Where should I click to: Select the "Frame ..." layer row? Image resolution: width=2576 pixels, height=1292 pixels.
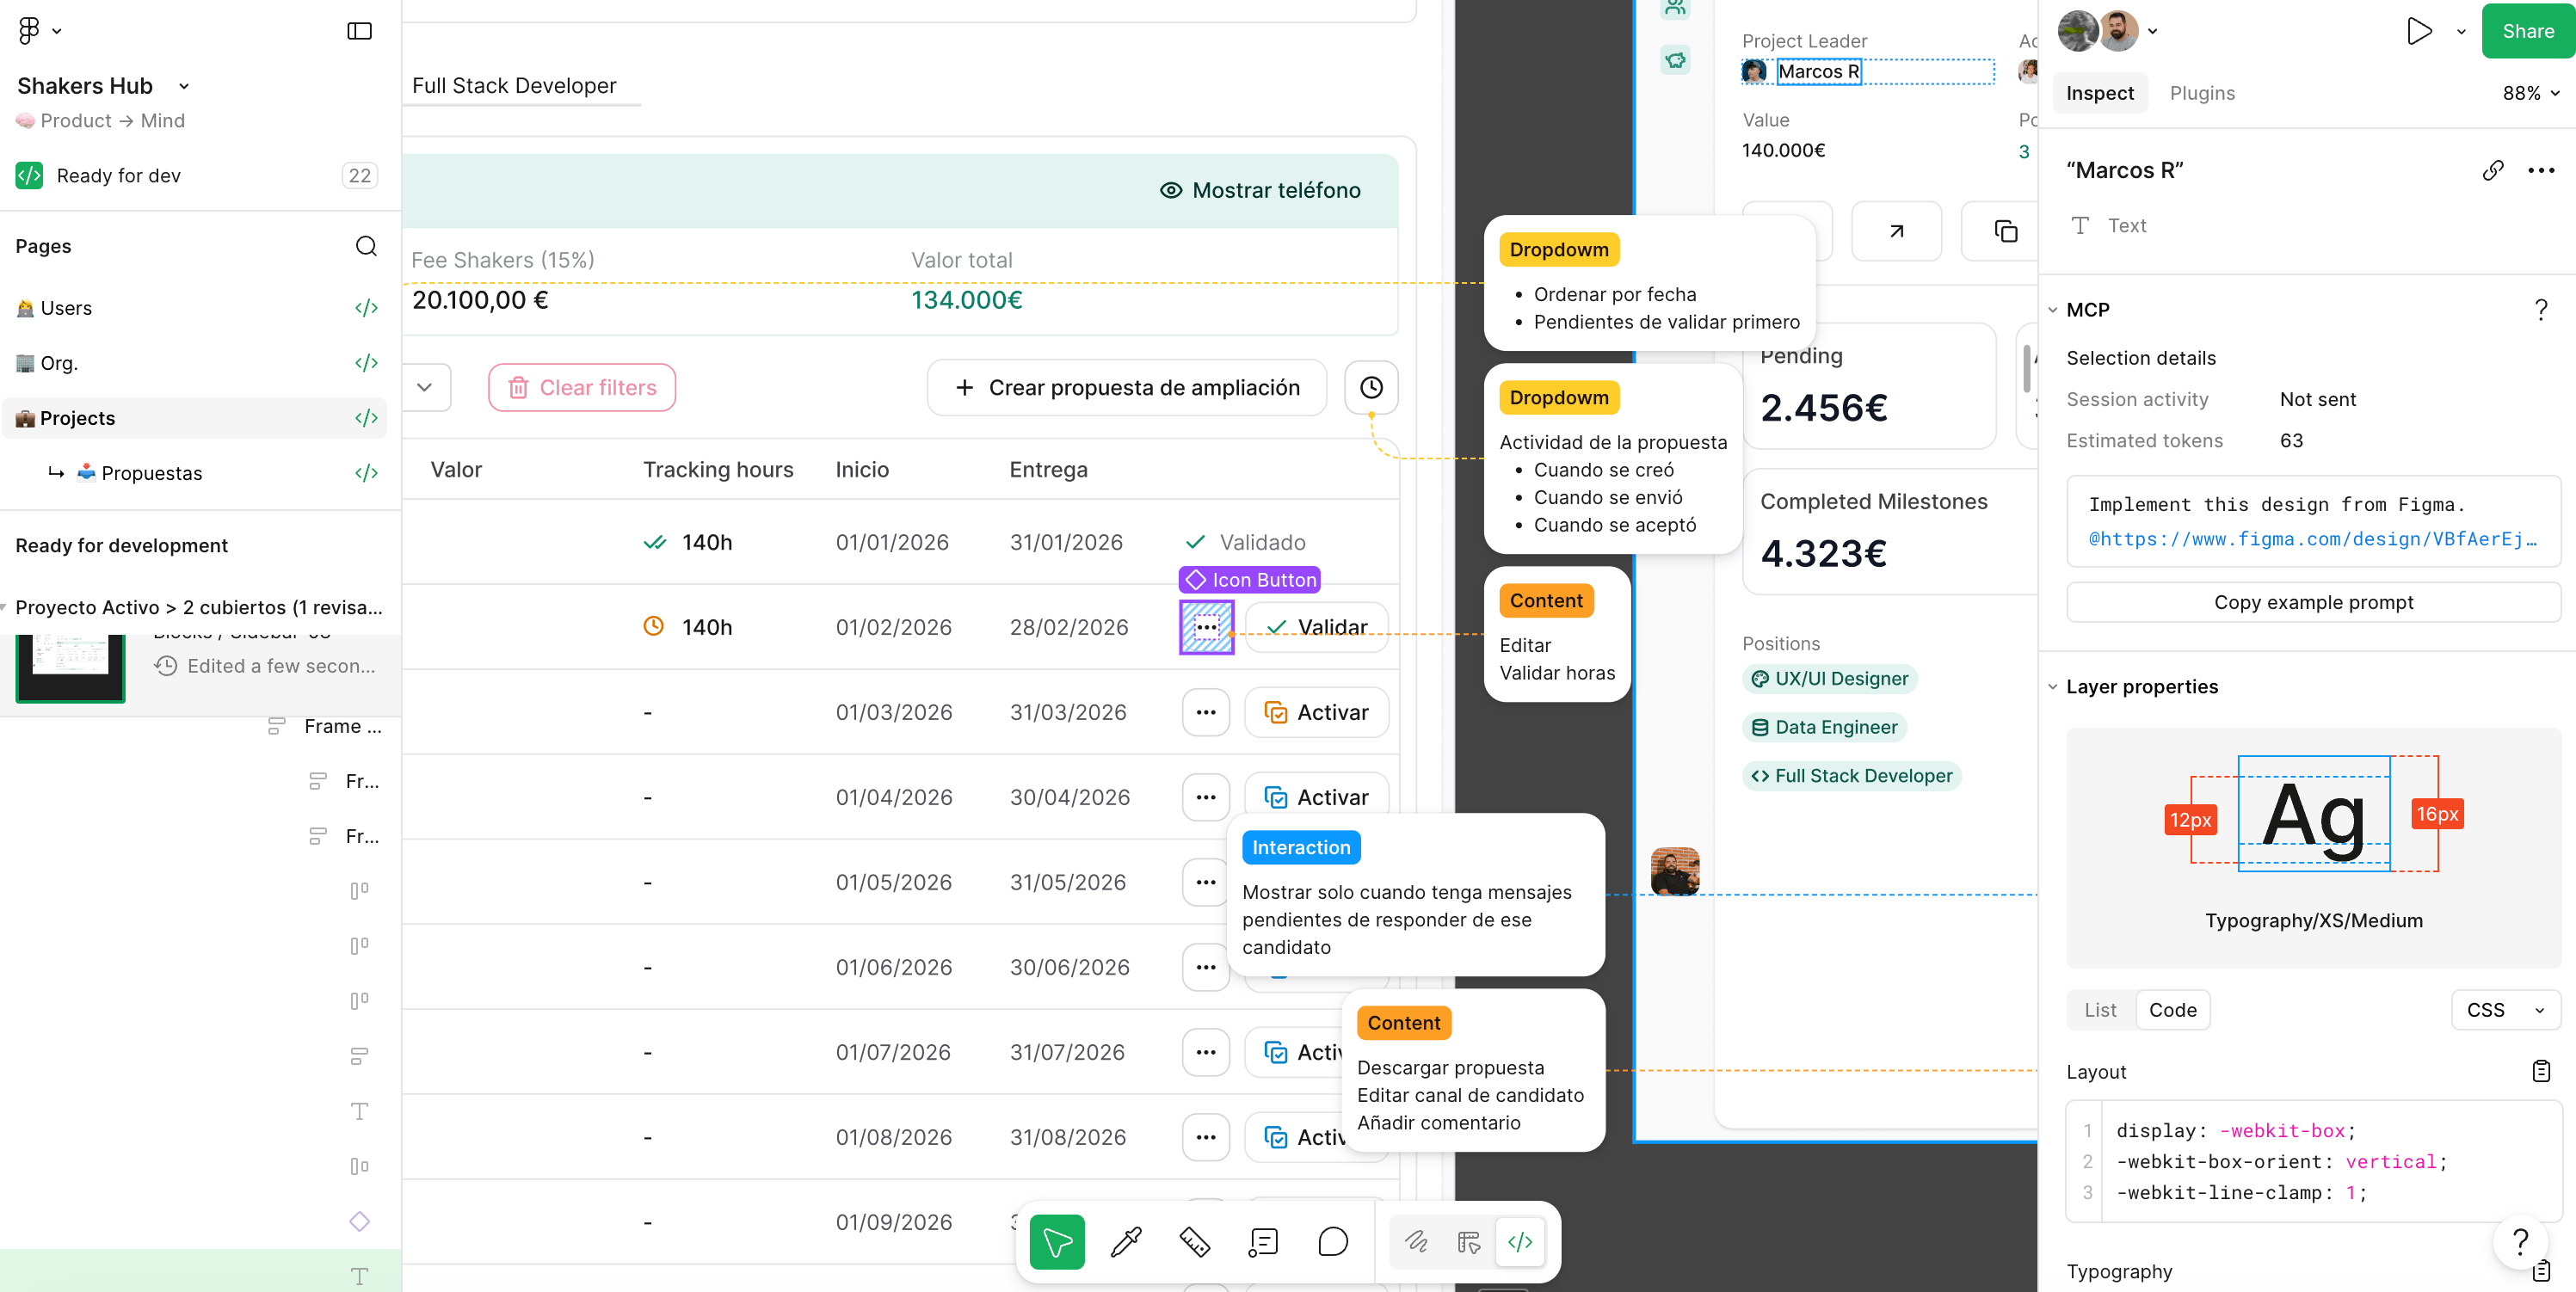pyautogui.click(x=326, y=726)
